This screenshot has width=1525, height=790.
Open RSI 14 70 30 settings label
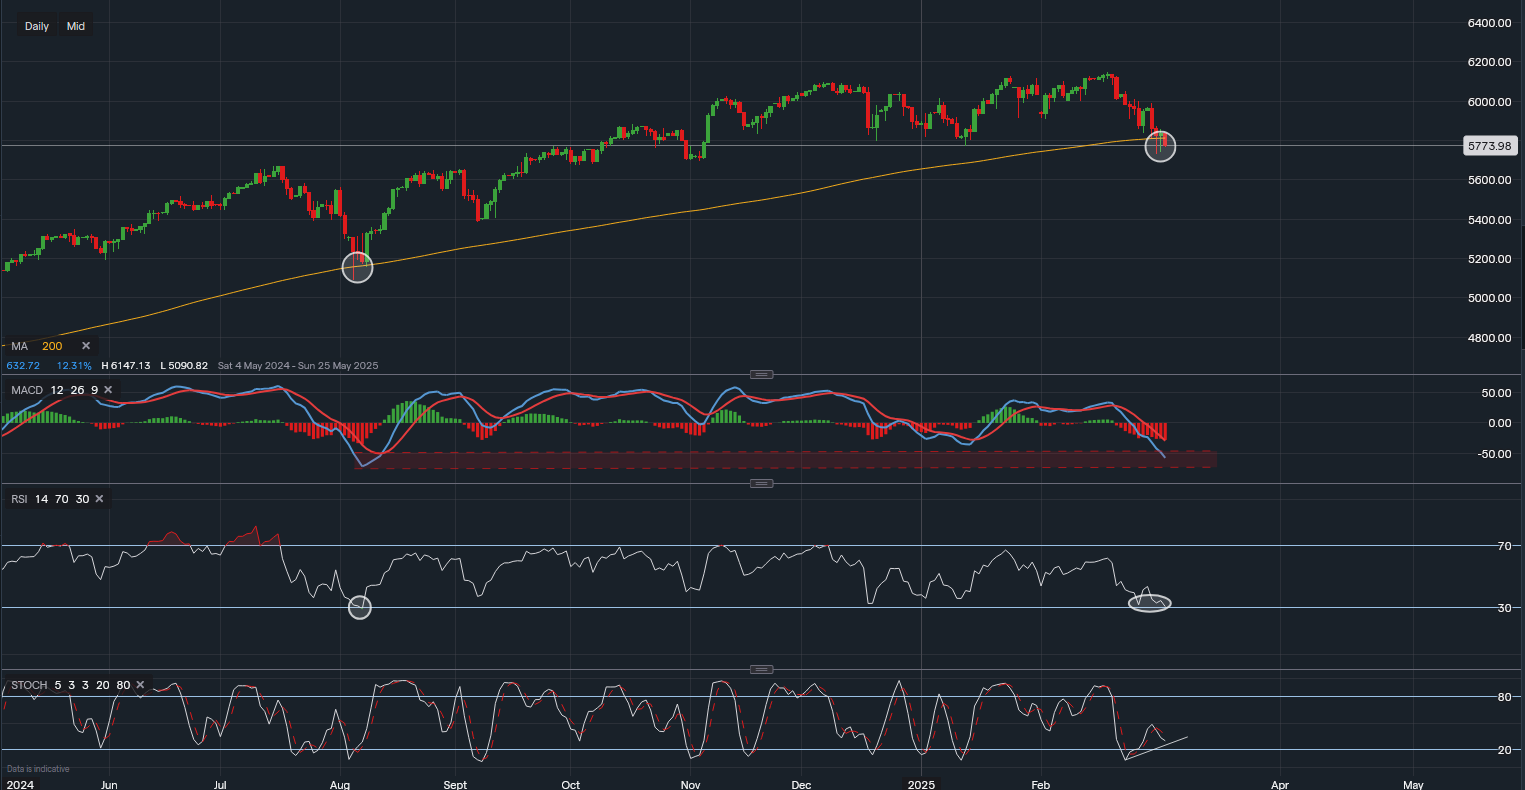tap(50, 499)
